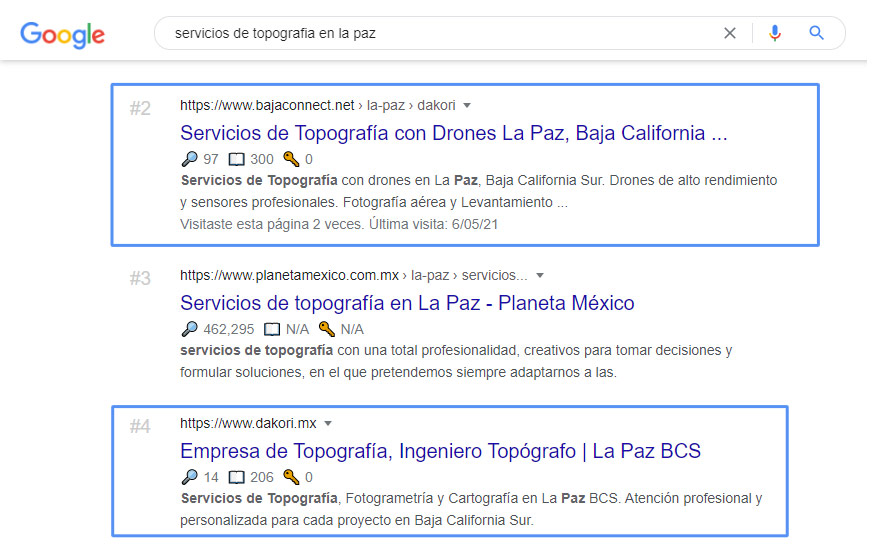This screenshot has height=544, width=875.
Task: Click the magnifier metric icon beside 97
Action: (190, 159)
